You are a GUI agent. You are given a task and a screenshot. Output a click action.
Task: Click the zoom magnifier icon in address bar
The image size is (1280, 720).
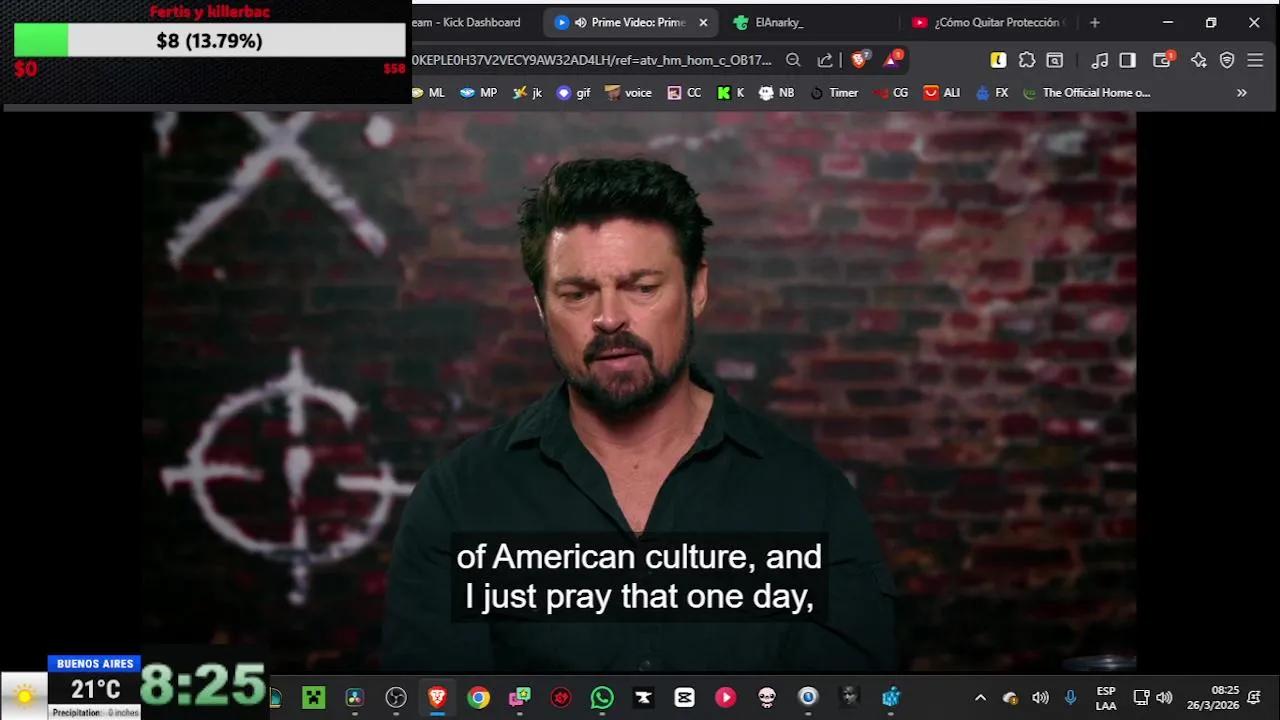pyautogui.click(x=793, y=60)
